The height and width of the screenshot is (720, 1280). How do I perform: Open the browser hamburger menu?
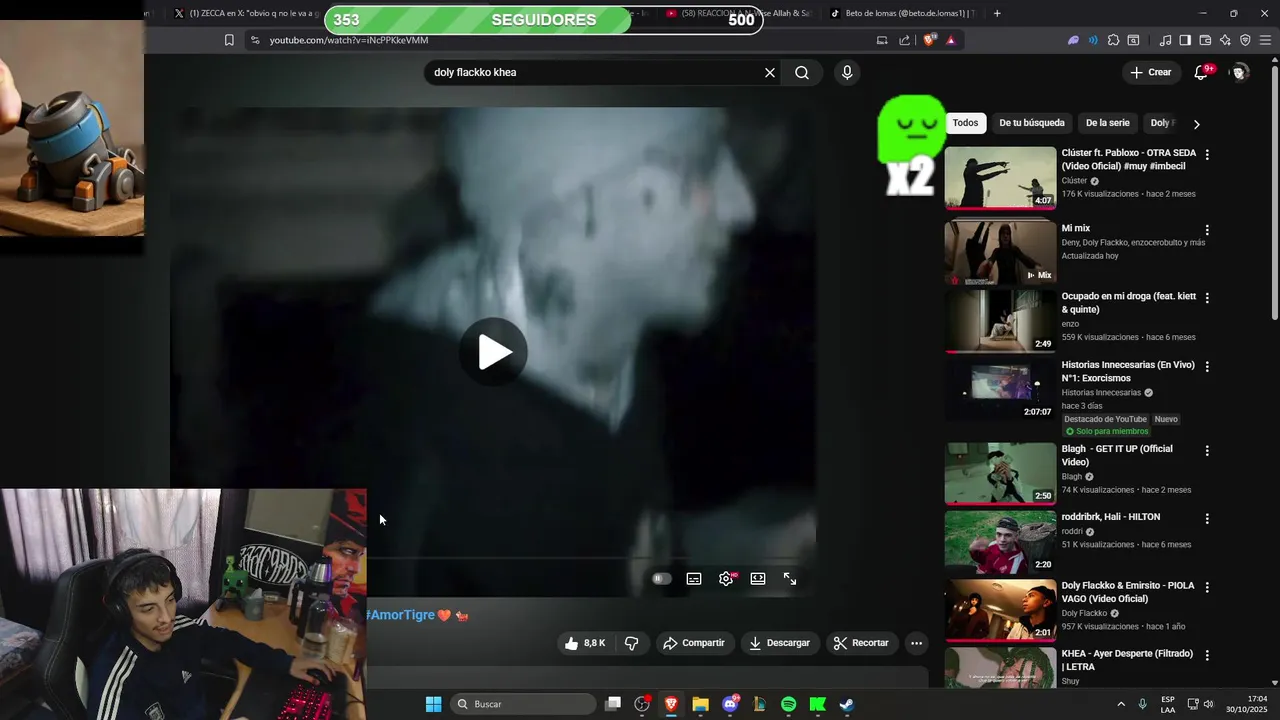(x=1266, y=40)
